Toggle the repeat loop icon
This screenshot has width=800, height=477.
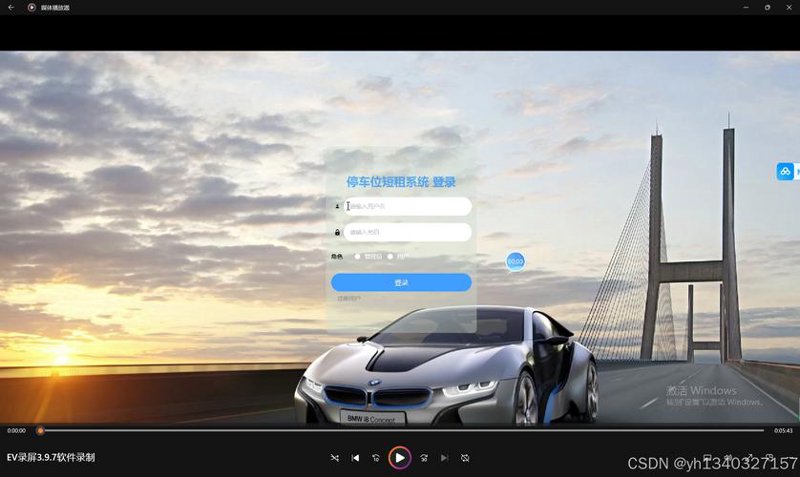click(x=465, y=458)
